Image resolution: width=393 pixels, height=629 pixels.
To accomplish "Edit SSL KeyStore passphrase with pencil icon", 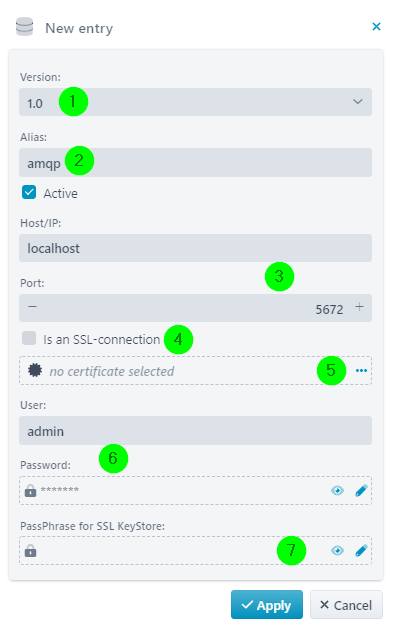I will pyautogui.click(x=361, y=550).
